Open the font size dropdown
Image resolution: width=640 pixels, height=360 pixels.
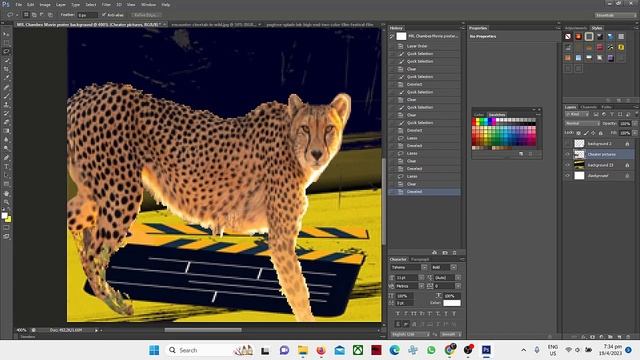(x=421, y=278)
